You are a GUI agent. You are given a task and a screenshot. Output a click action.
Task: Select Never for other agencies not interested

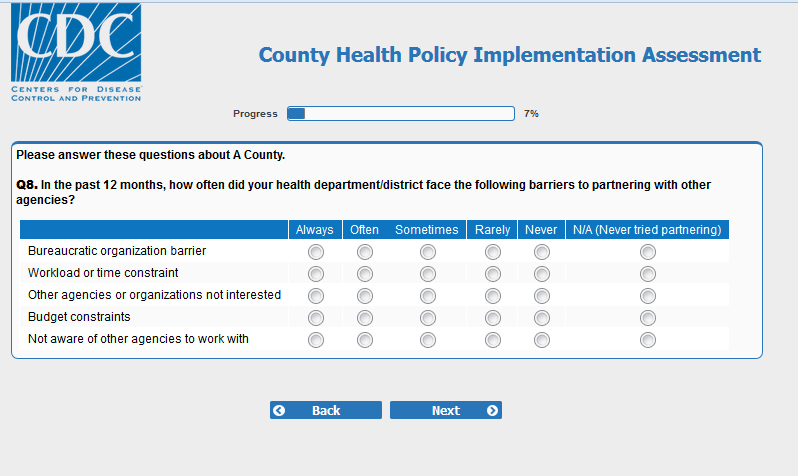point(542,296)
